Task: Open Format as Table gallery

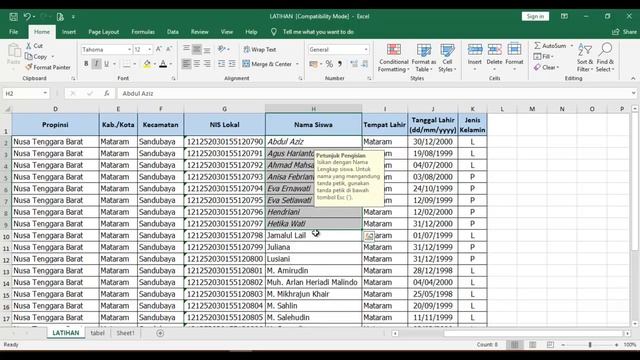Action: (x=424, y=58)
